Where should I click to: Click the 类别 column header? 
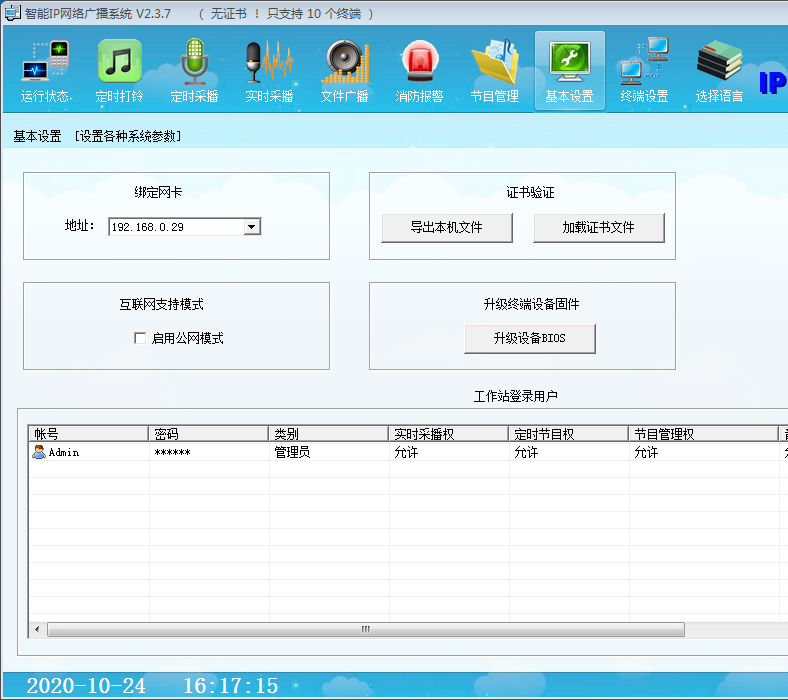(329, 434)
